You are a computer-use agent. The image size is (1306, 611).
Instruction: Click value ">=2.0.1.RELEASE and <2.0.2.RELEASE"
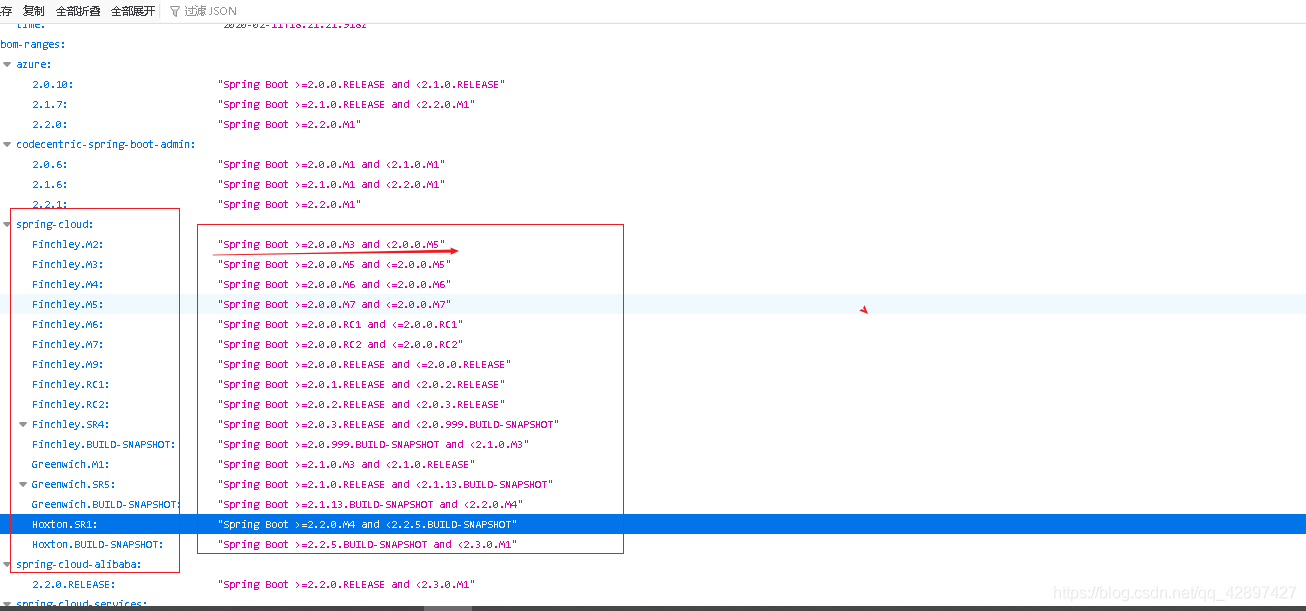[361, 384]
